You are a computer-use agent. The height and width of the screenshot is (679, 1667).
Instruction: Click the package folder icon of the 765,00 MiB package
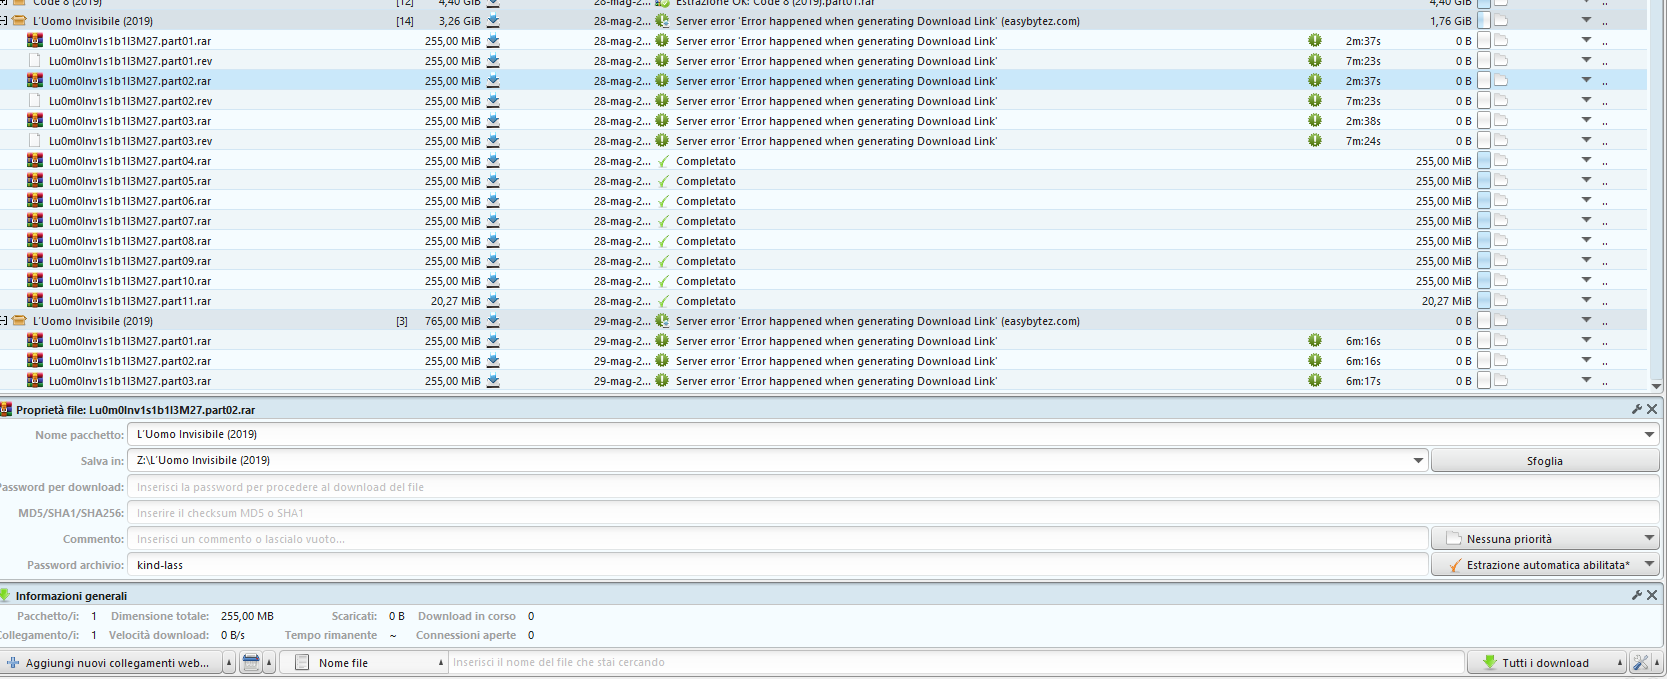click(19, 320)
